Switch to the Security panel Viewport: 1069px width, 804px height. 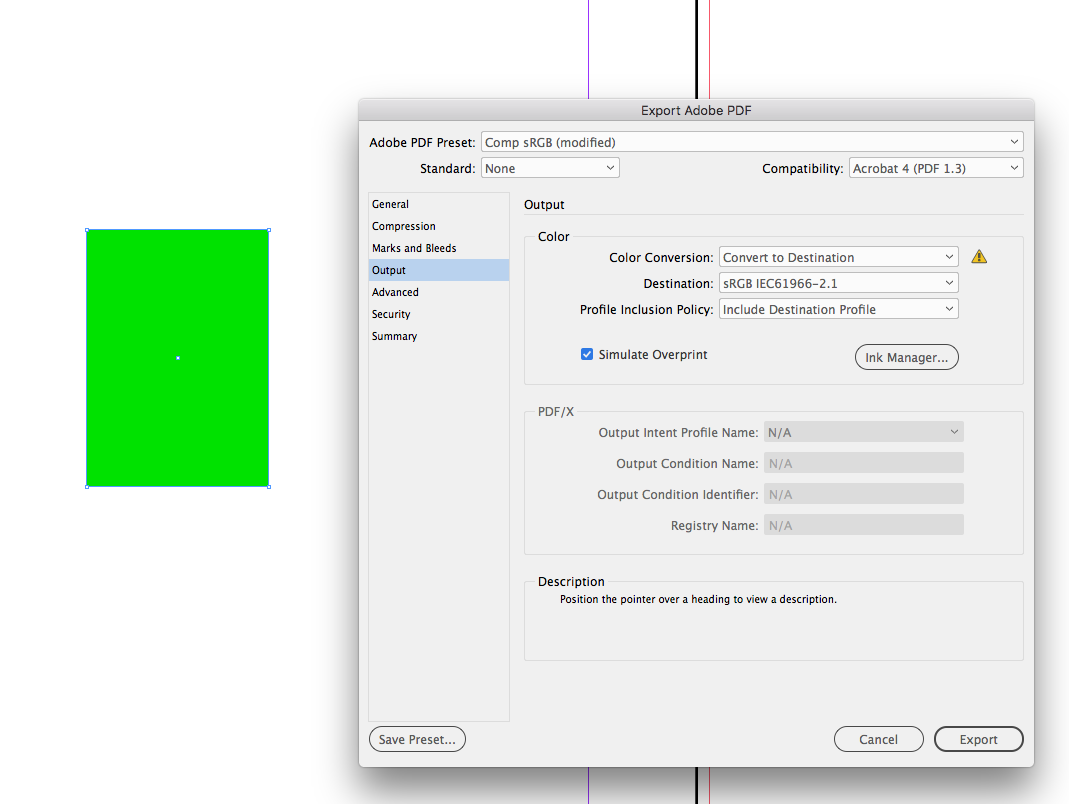[x=390, y=314]
